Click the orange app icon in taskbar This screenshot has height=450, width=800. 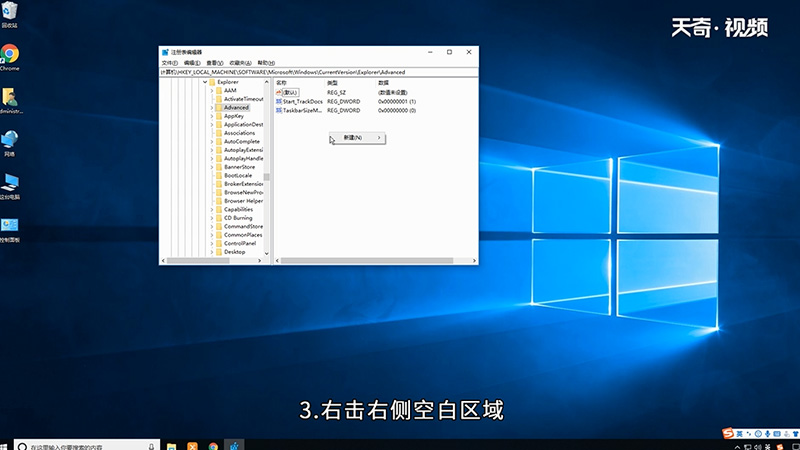pos(192,446)
